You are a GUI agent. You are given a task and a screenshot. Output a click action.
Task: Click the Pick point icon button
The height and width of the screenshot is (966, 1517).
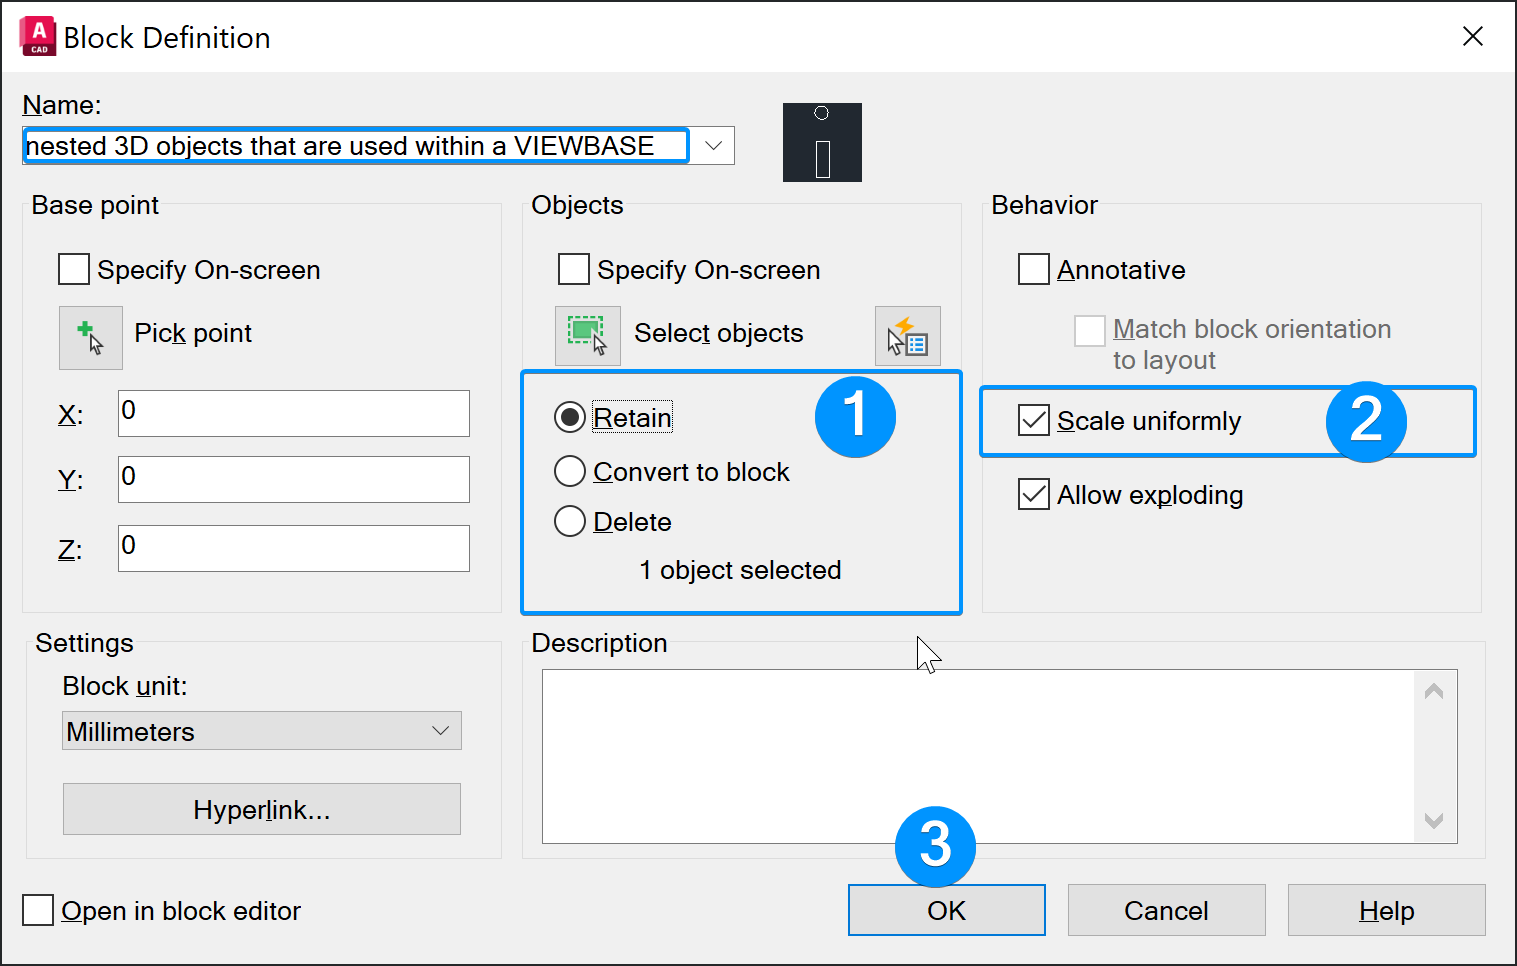90,337
